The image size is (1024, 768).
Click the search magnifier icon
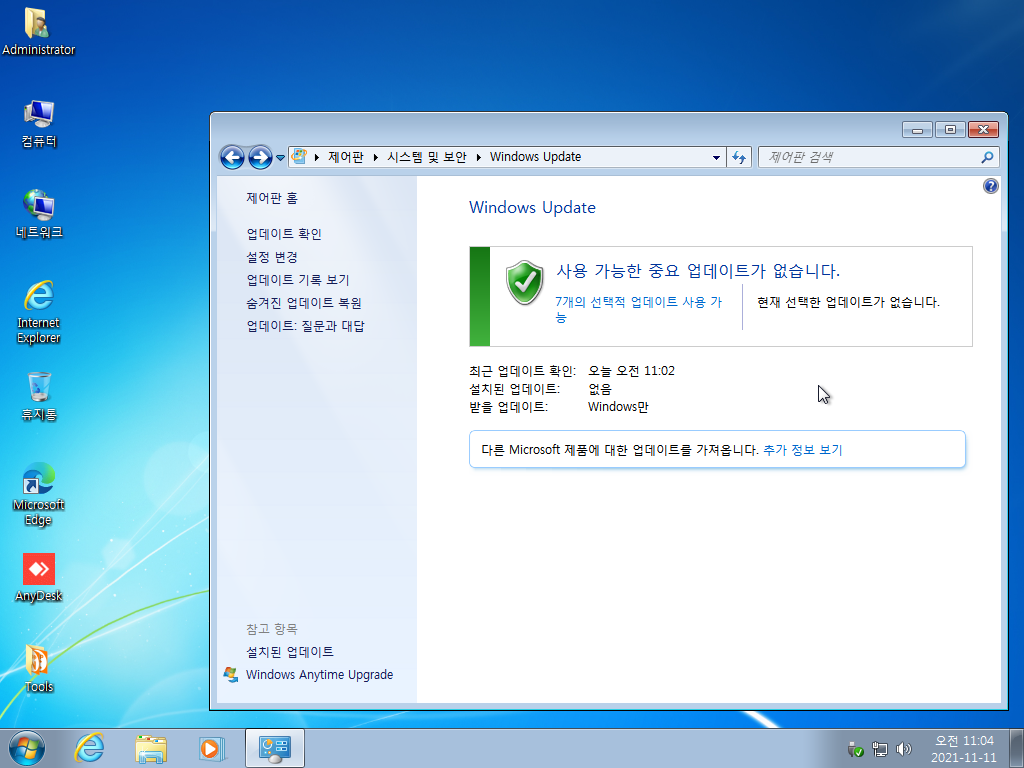click(x=987, y=157)
